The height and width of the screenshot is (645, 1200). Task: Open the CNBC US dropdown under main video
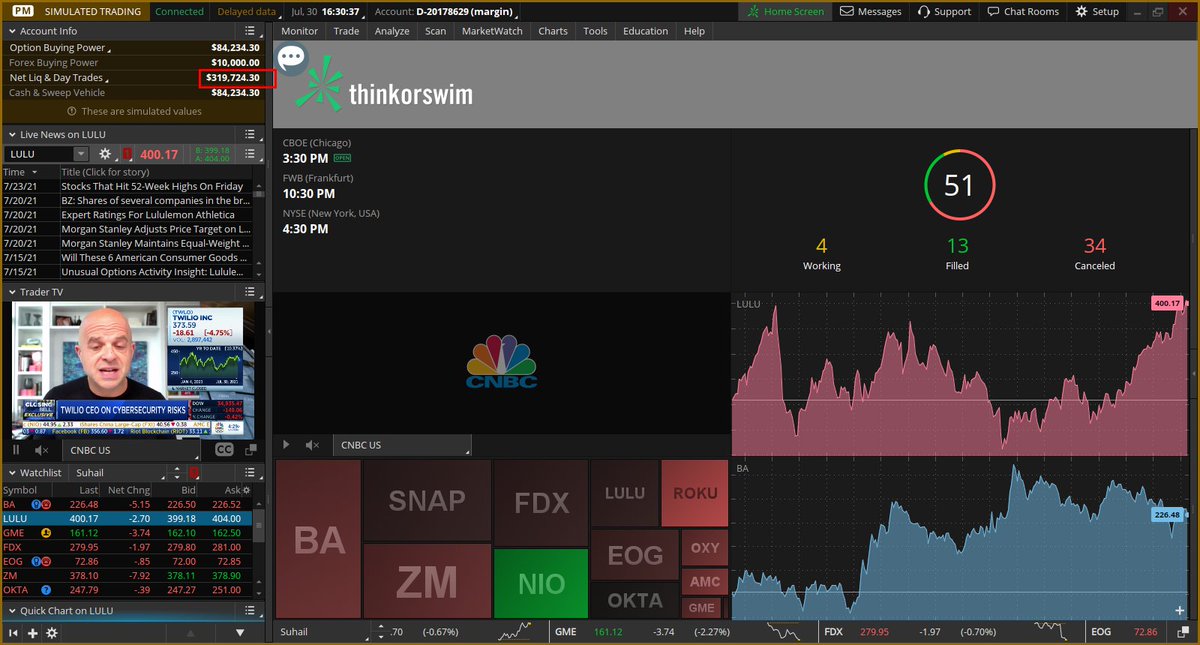pyautogui.click(x=401, y=445)
